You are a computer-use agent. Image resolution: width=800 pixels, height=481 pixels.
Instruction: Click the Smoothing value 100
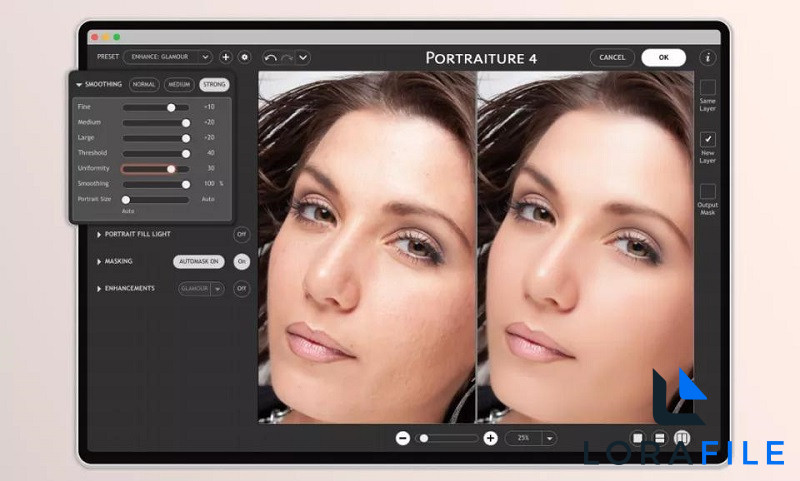coord(209,184)
